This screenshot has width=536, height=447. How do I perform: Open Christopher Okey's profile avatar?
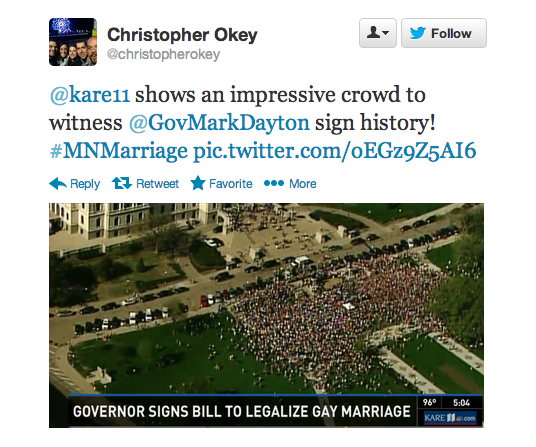click(x=73, y=42)
